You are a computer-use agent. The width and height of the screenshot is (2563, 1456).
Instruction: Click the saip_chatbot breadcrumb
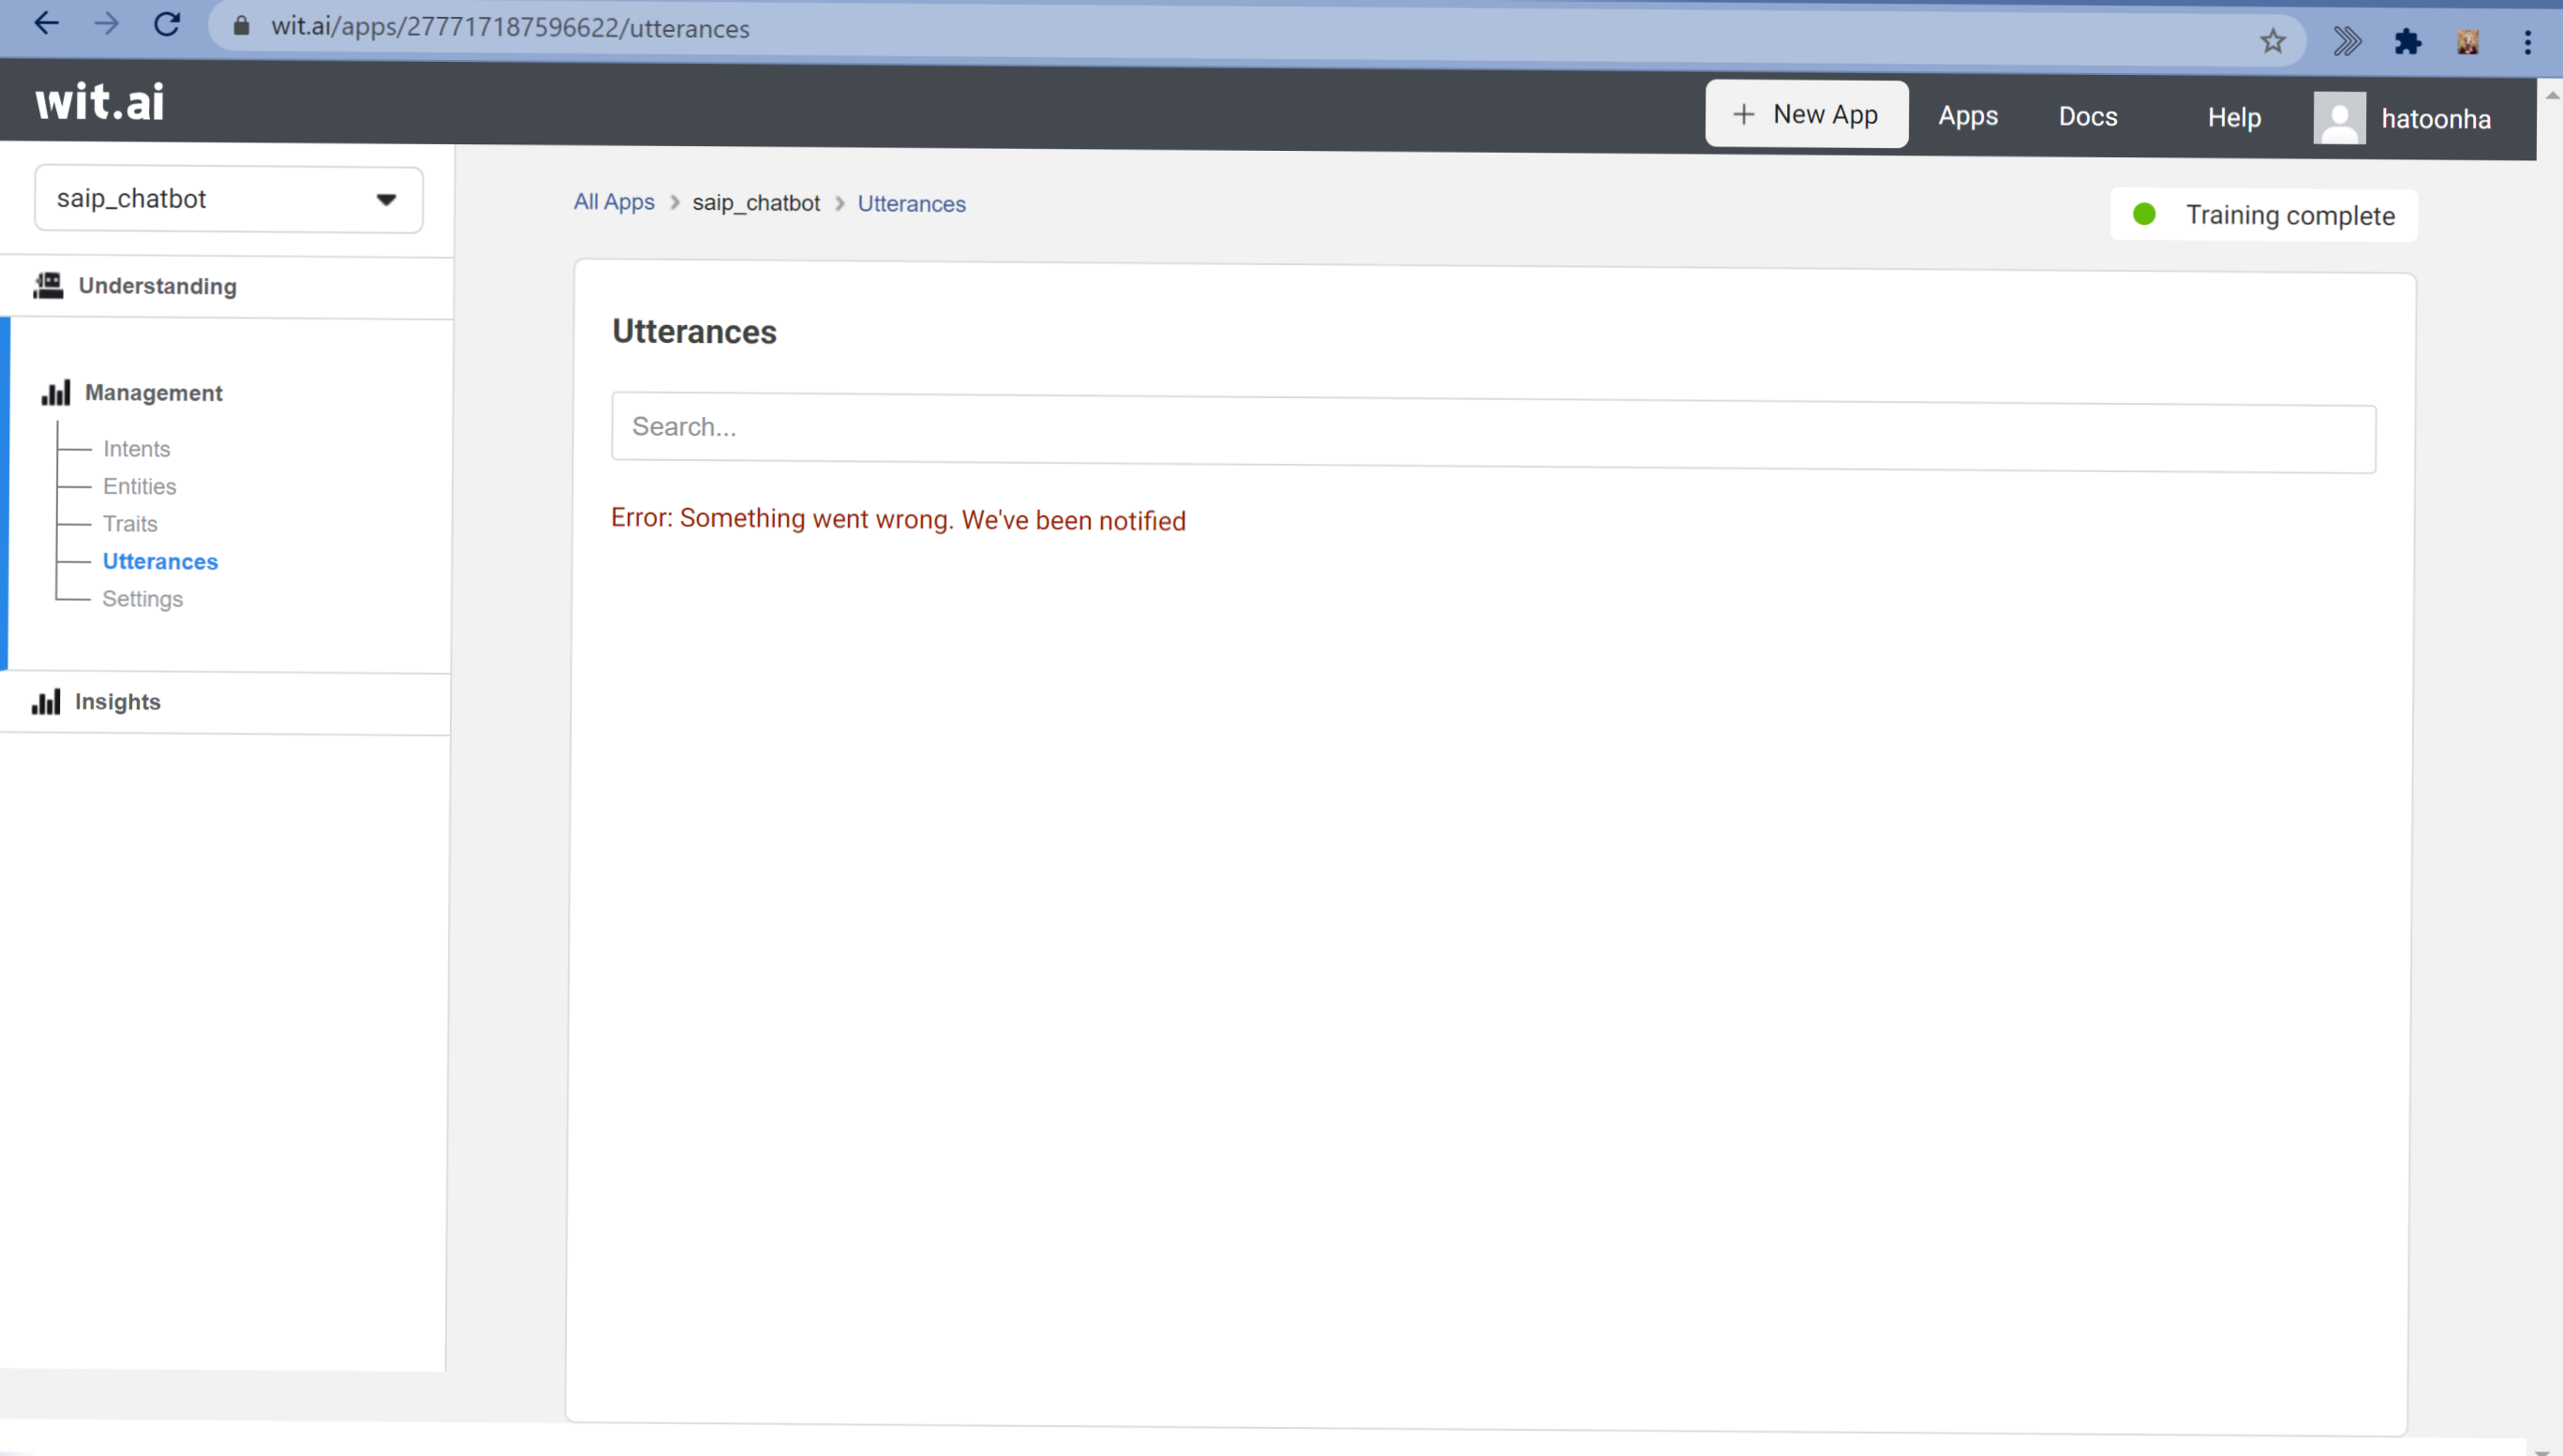[755, 203]
